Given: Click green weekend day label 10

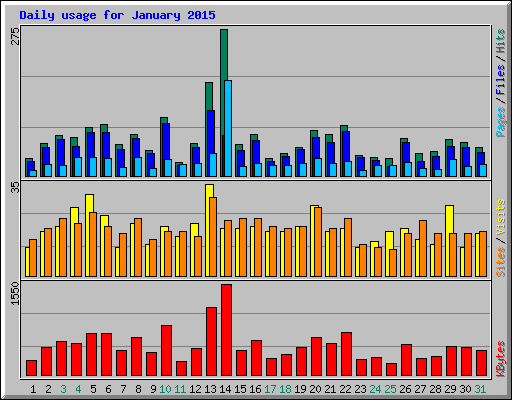Looking at the screenshot, I should pos(165,389).
